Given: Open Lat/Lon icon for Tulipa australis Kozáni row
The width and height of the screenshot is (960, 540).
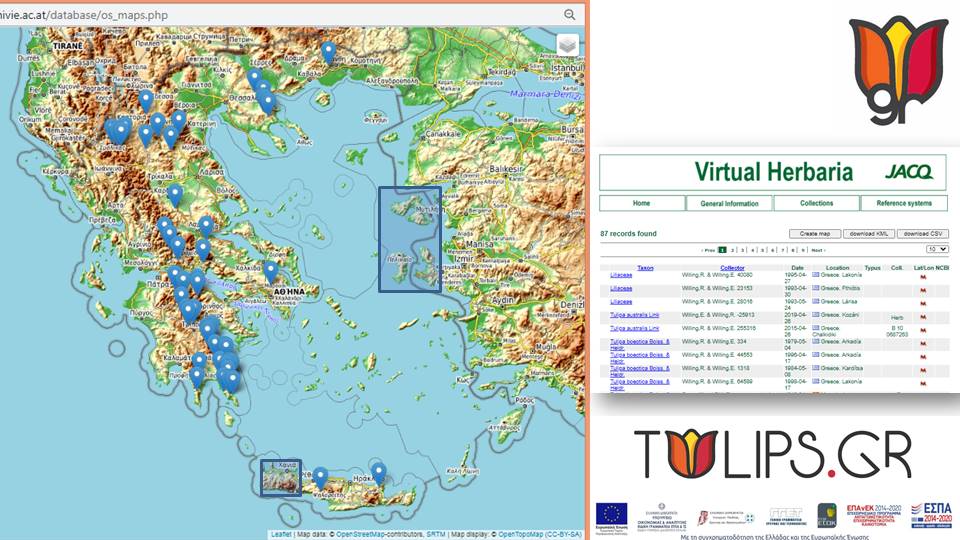Looking at the screenshot, I should tap(923, 317).
